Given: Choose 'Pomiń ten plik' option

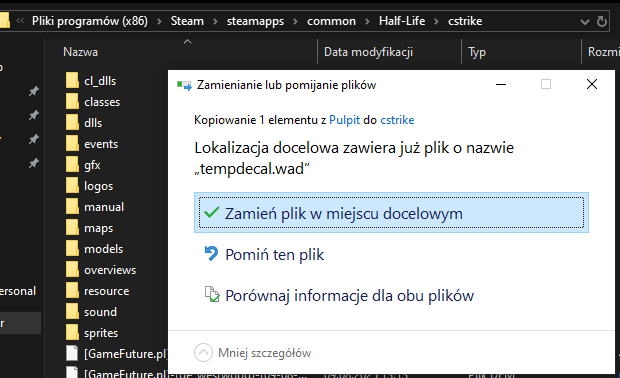Looking at the screenshot, I should click(x=274, y=254).
